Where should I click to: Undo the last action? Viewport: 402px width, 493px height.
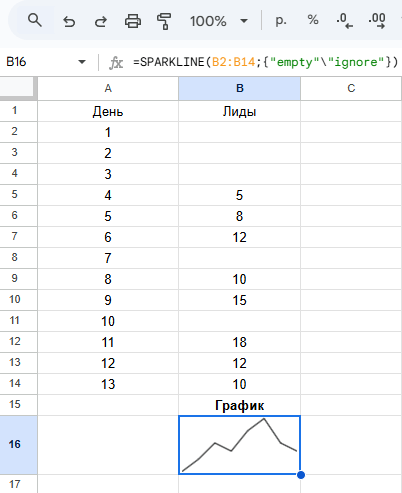tap(69, 22)
